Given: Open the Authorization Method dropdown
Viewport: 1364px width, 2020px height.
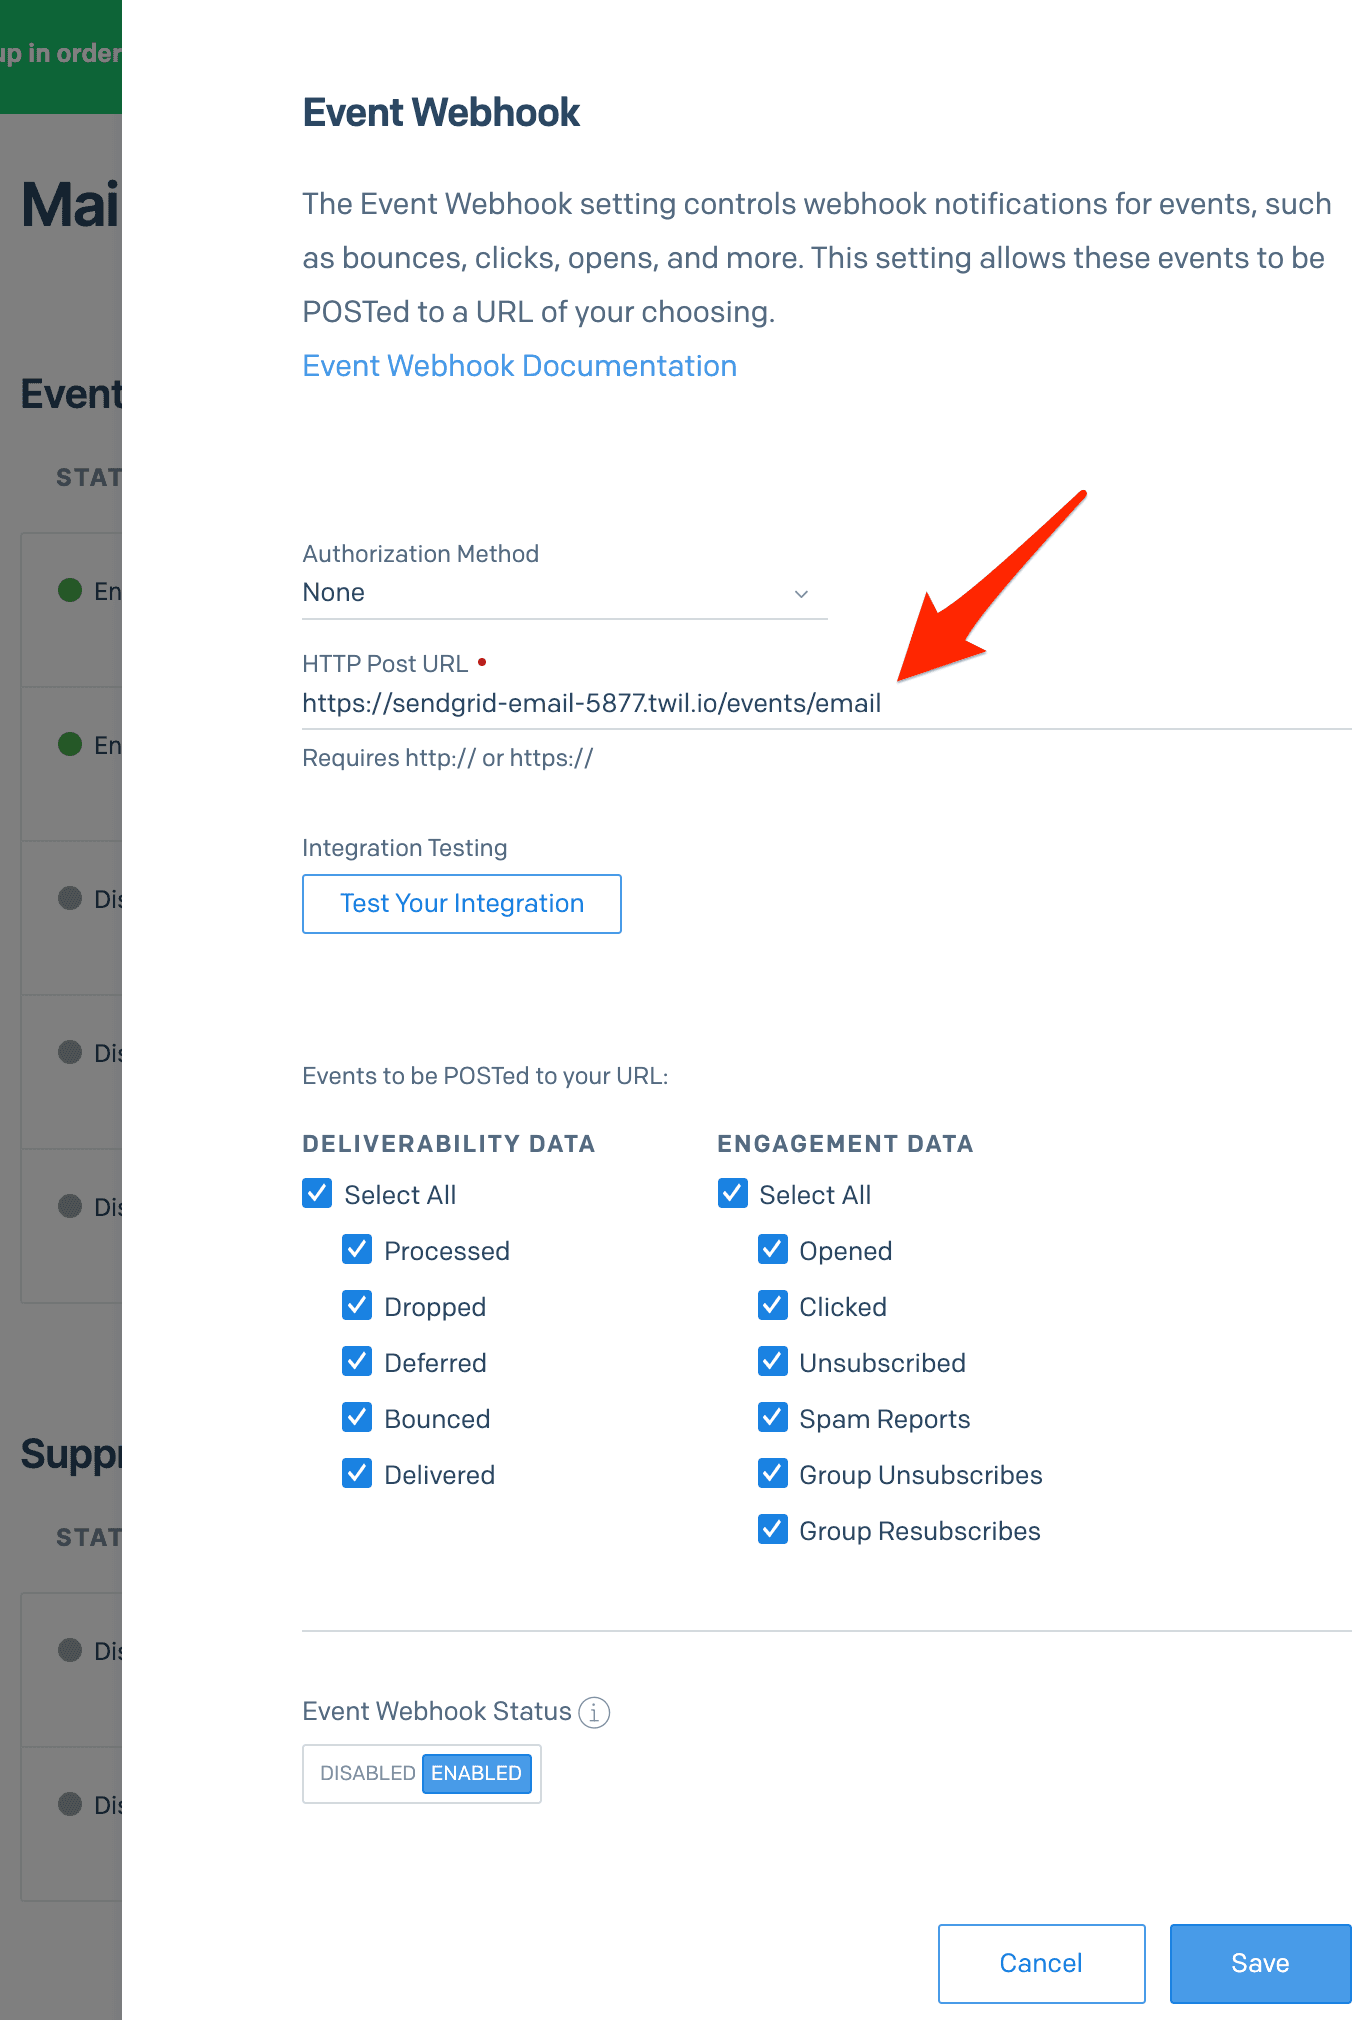Looking at the screenshot, I should 564,593.
